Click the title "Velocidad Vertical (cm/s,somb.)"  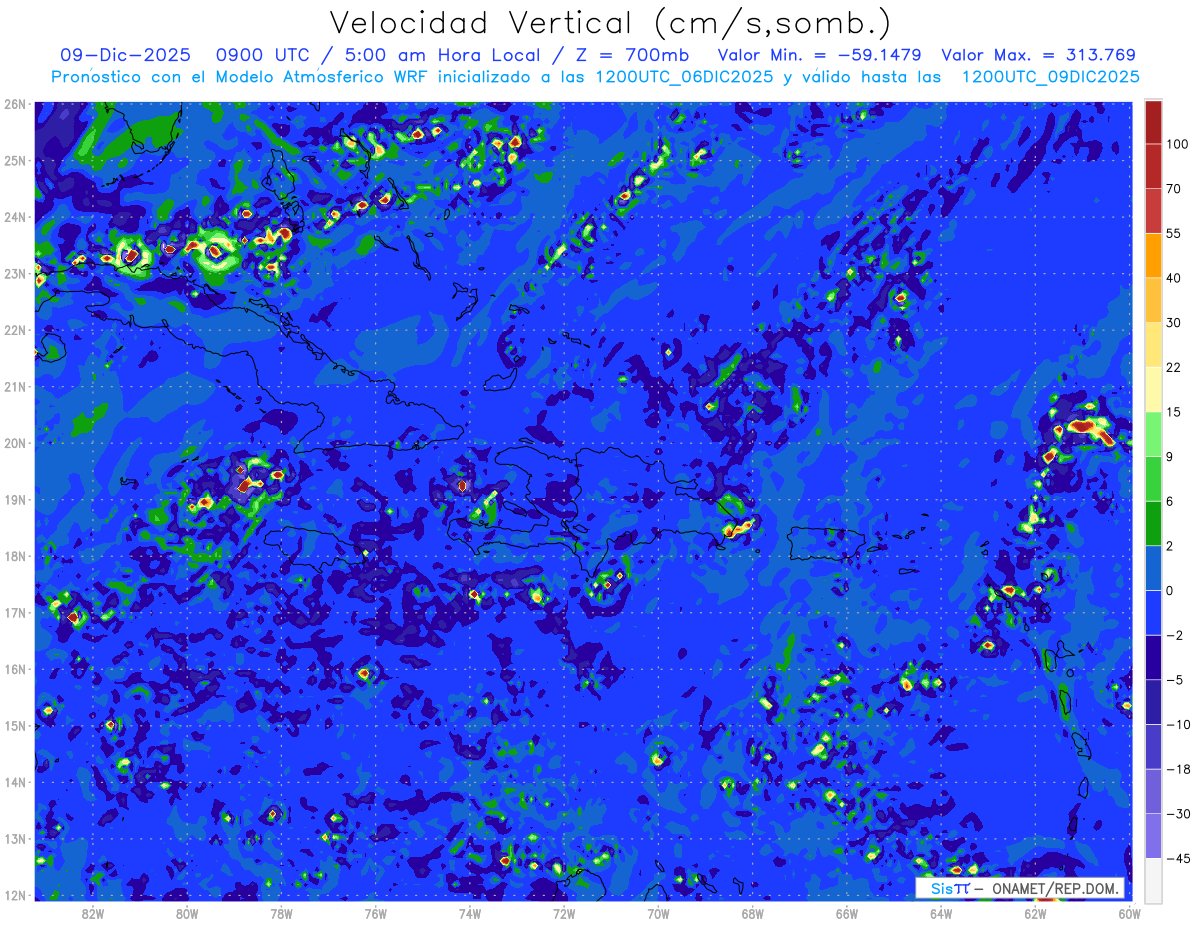(x=609, y=22)
